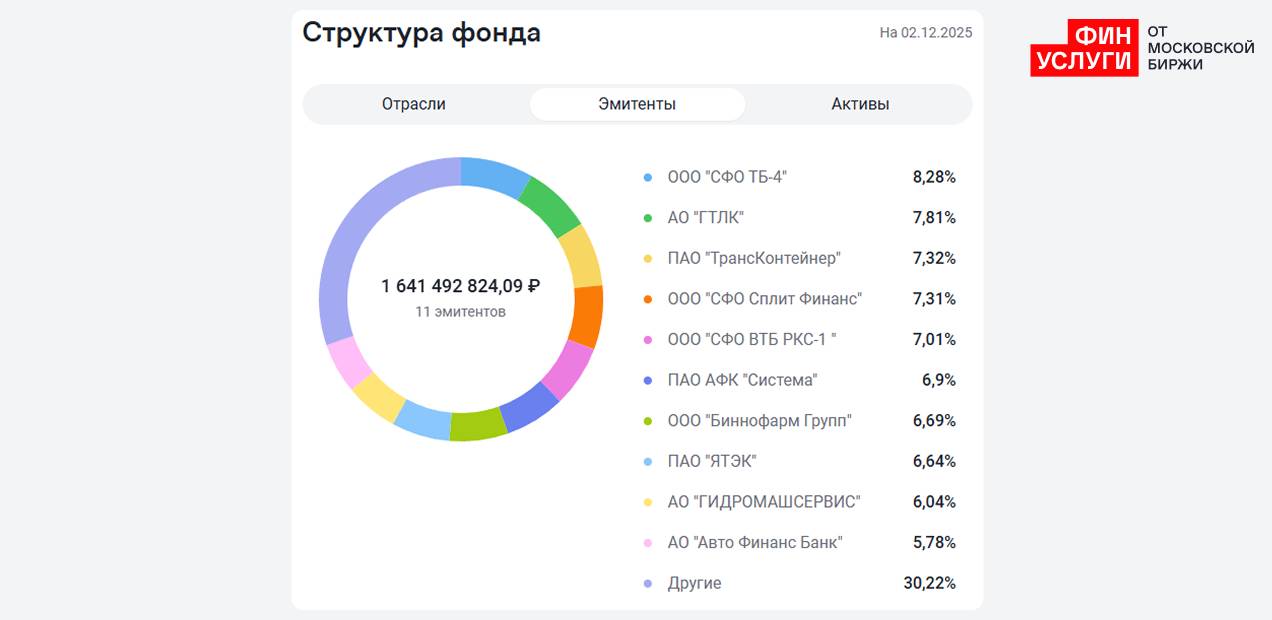Image resolution: width=1272 pixels, height=620 pixels.
Task: Switch to the Отрасли tab
Action: [413, 104]
